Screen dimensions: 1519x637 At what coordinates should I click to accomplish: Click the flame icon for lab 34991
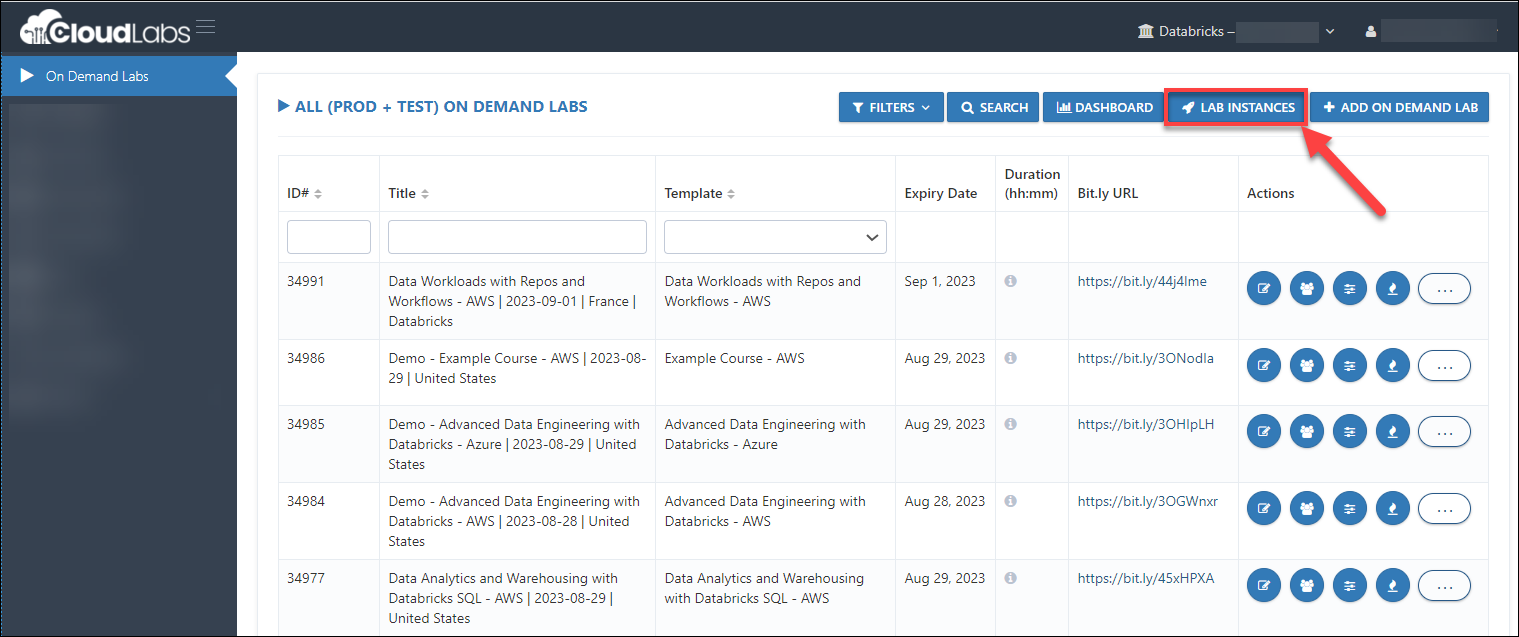(1393, 289)
